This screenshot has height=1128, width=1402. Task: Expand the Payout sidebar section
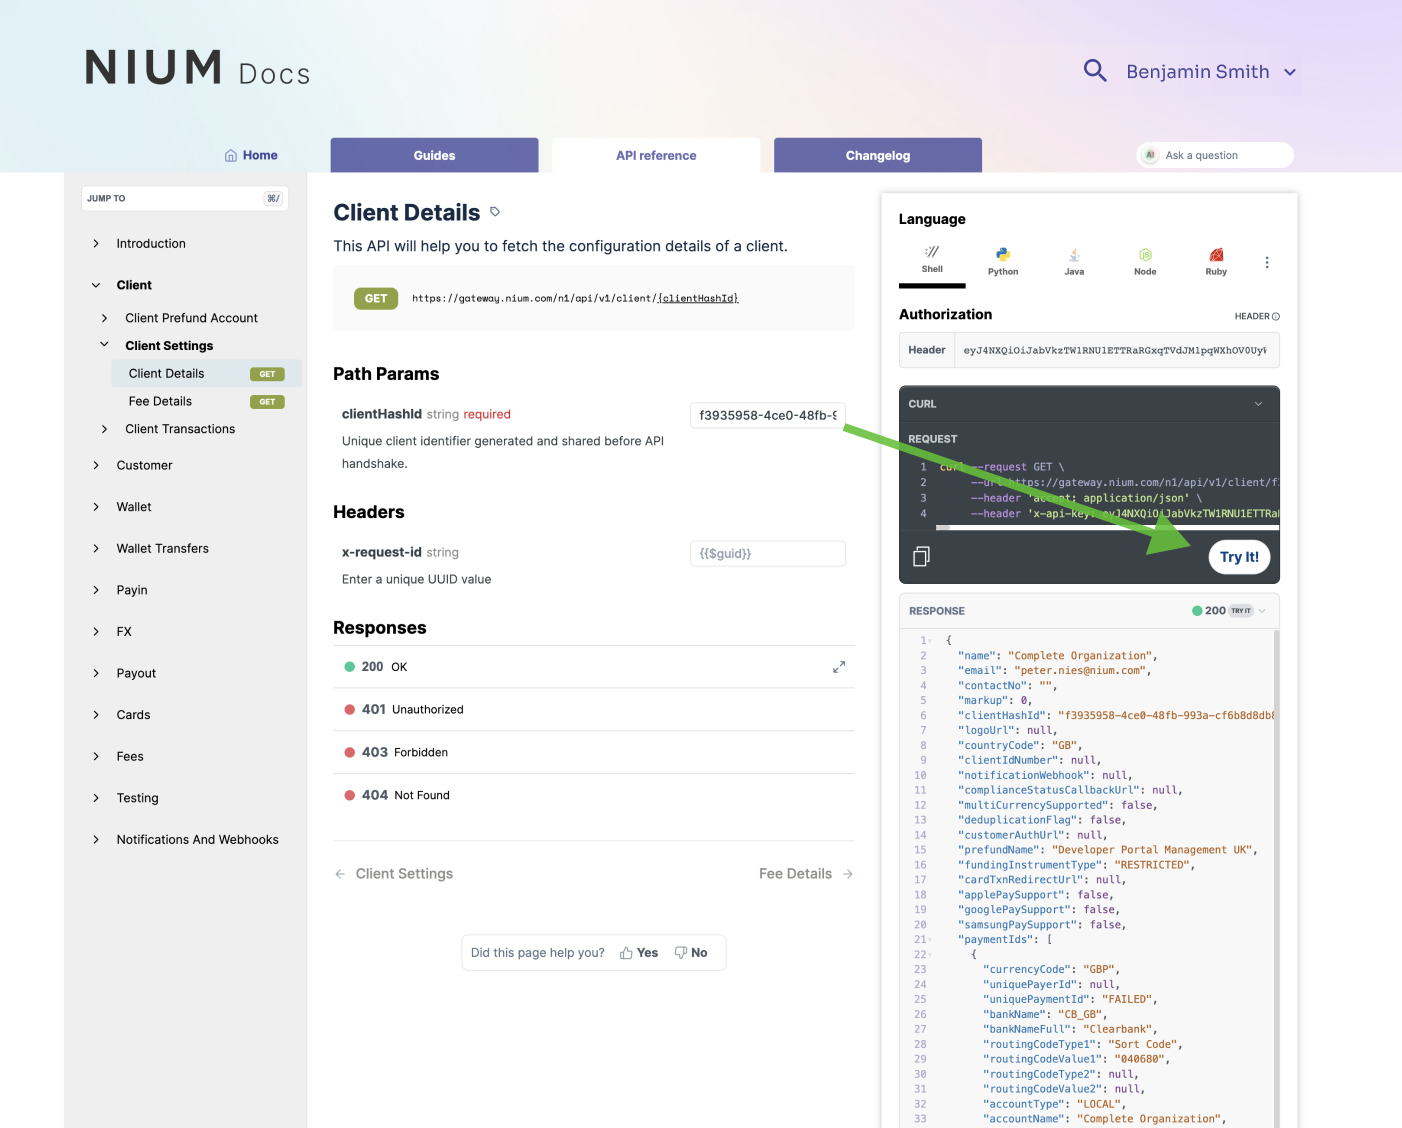point(96,673)
